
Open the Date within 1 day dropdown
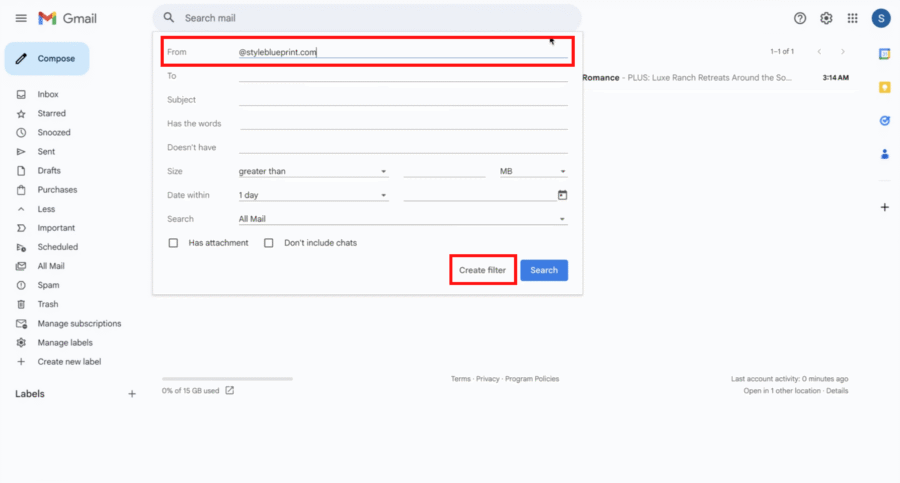[x=313, y=195]
